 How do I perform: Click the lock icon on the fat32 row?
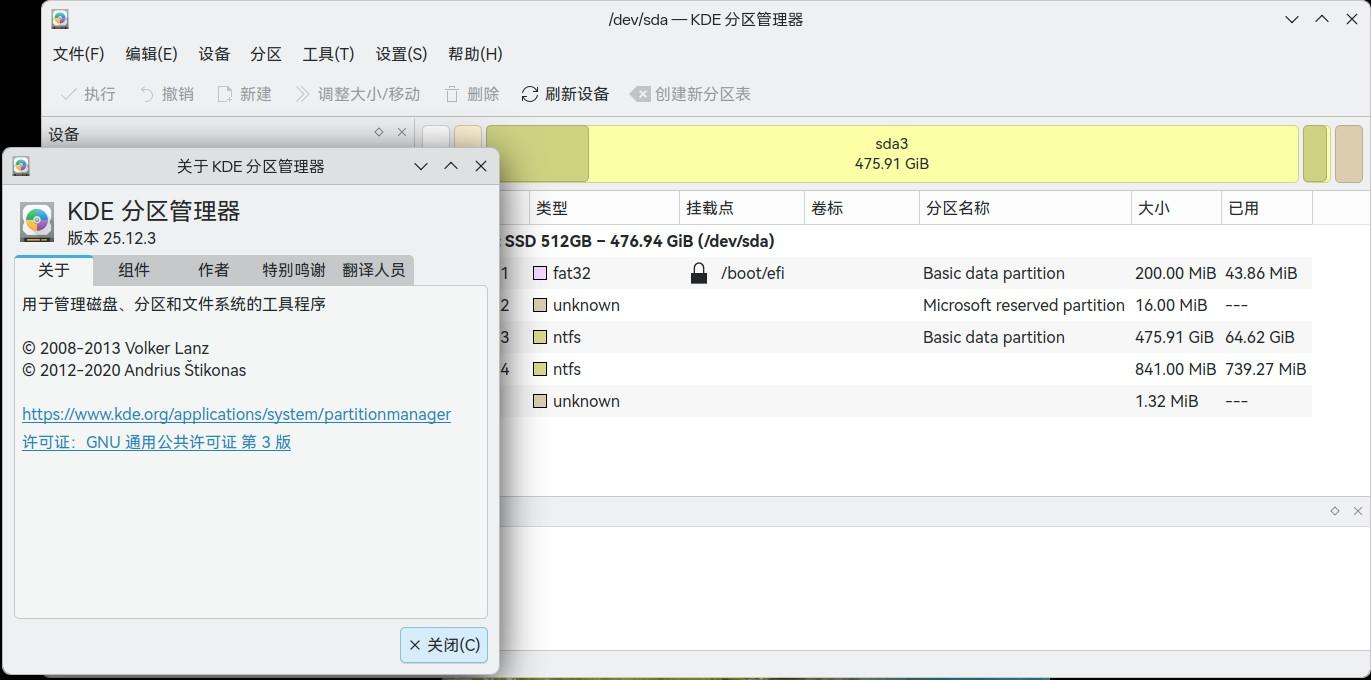tap(699, 273)
